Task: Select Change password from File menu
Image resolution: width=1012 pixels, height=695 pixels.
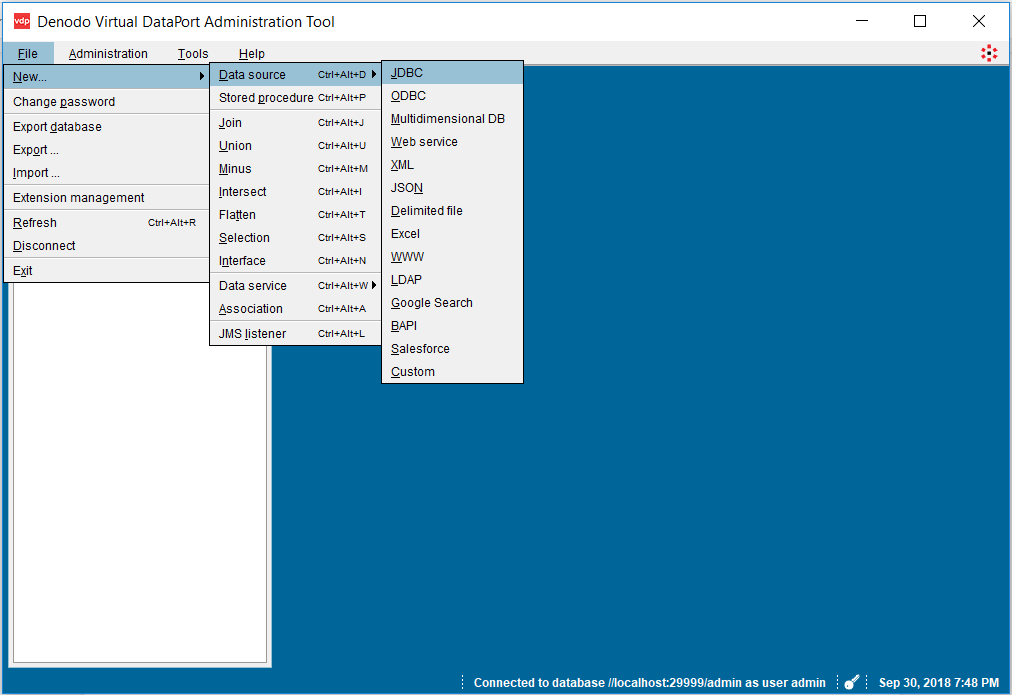Action: pyautogui.click(x=106, y=102)
